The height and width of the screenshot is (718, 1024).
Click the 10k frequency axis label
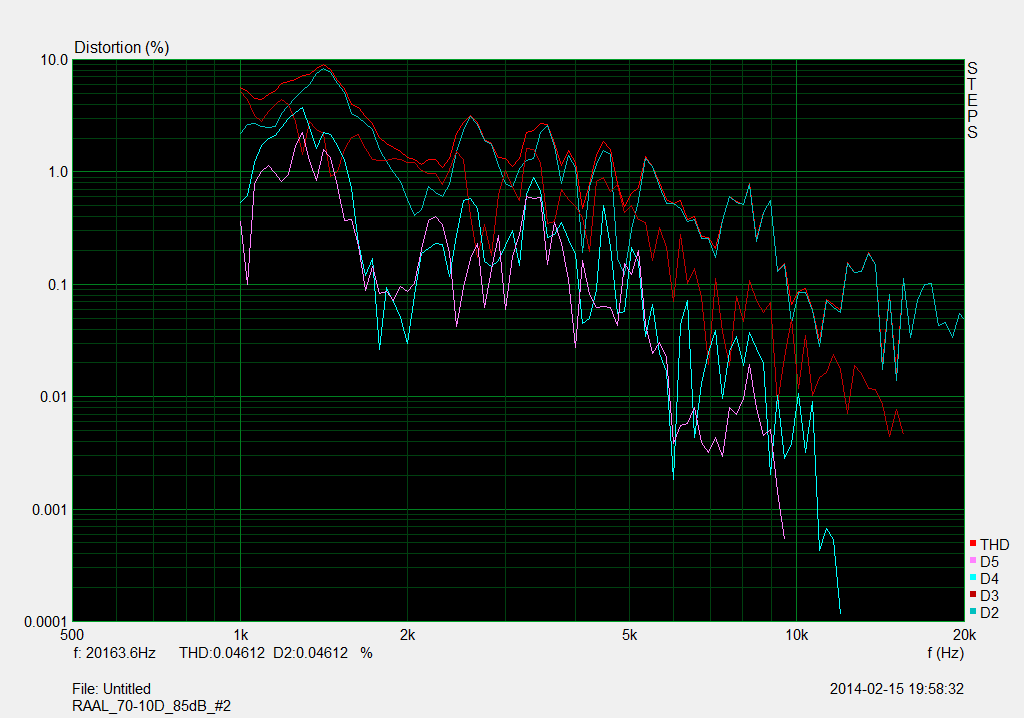(796, 635)
